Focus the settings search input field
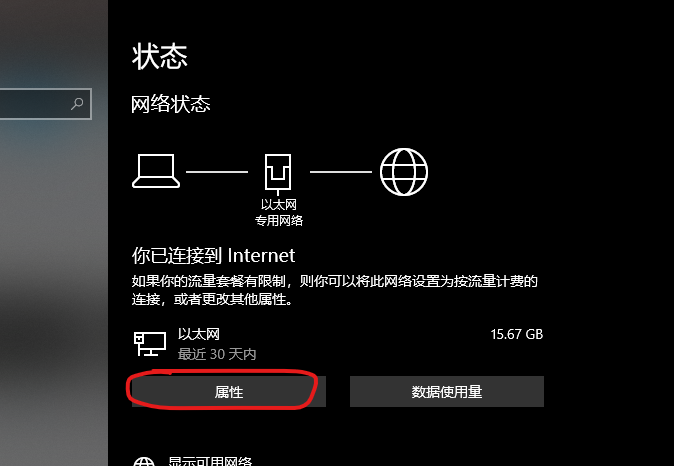Image resolution: width=674 pixels, height=466 pixels. coord(46,104)
